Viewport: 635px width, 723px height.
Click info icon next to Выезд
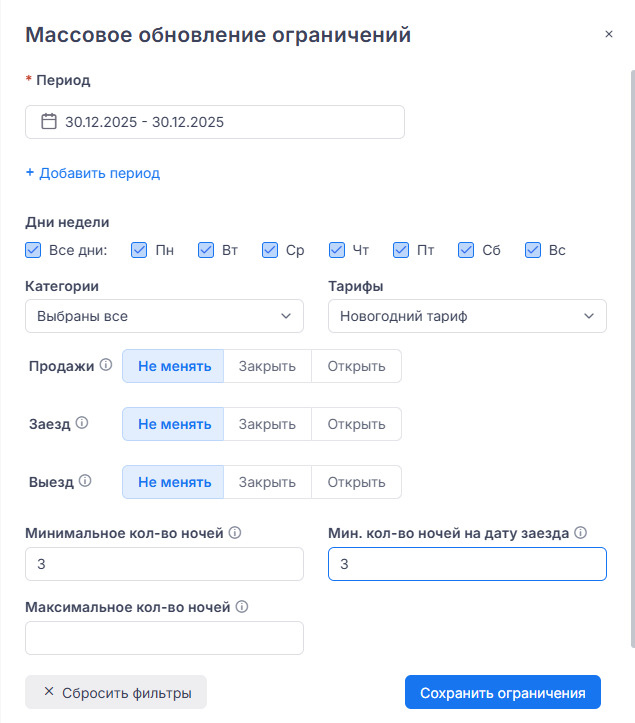pos(85,481)
